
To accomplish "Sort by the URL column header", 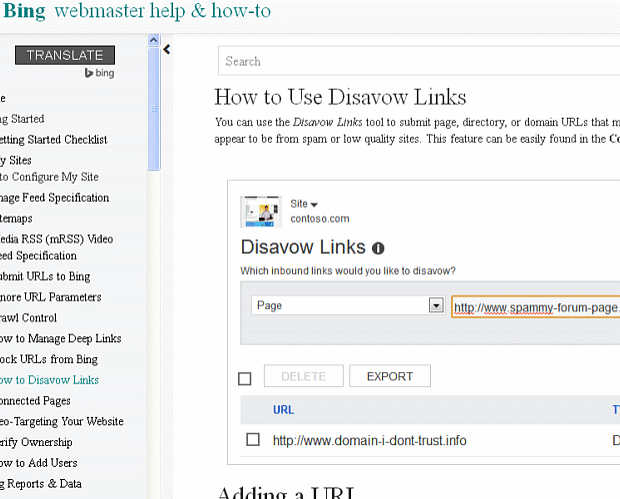I will pos(284,410).
